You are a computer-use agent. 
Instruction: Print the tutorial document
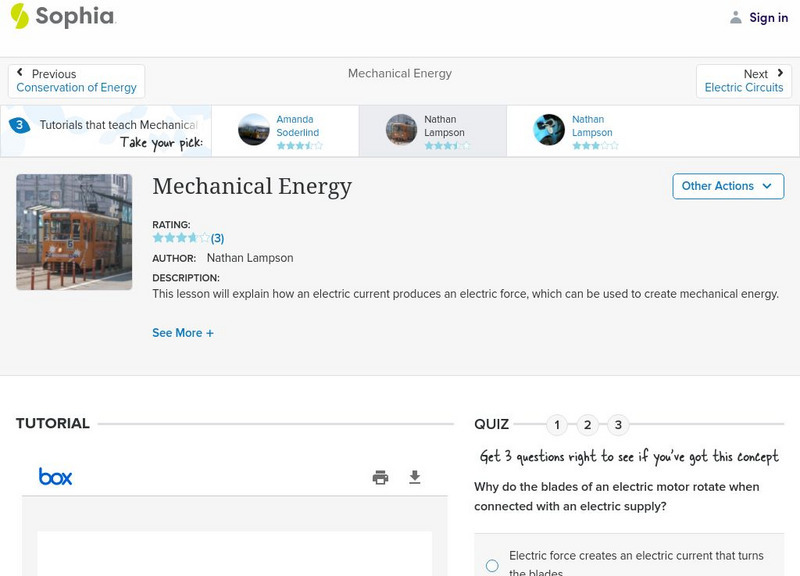coord(380,478)
